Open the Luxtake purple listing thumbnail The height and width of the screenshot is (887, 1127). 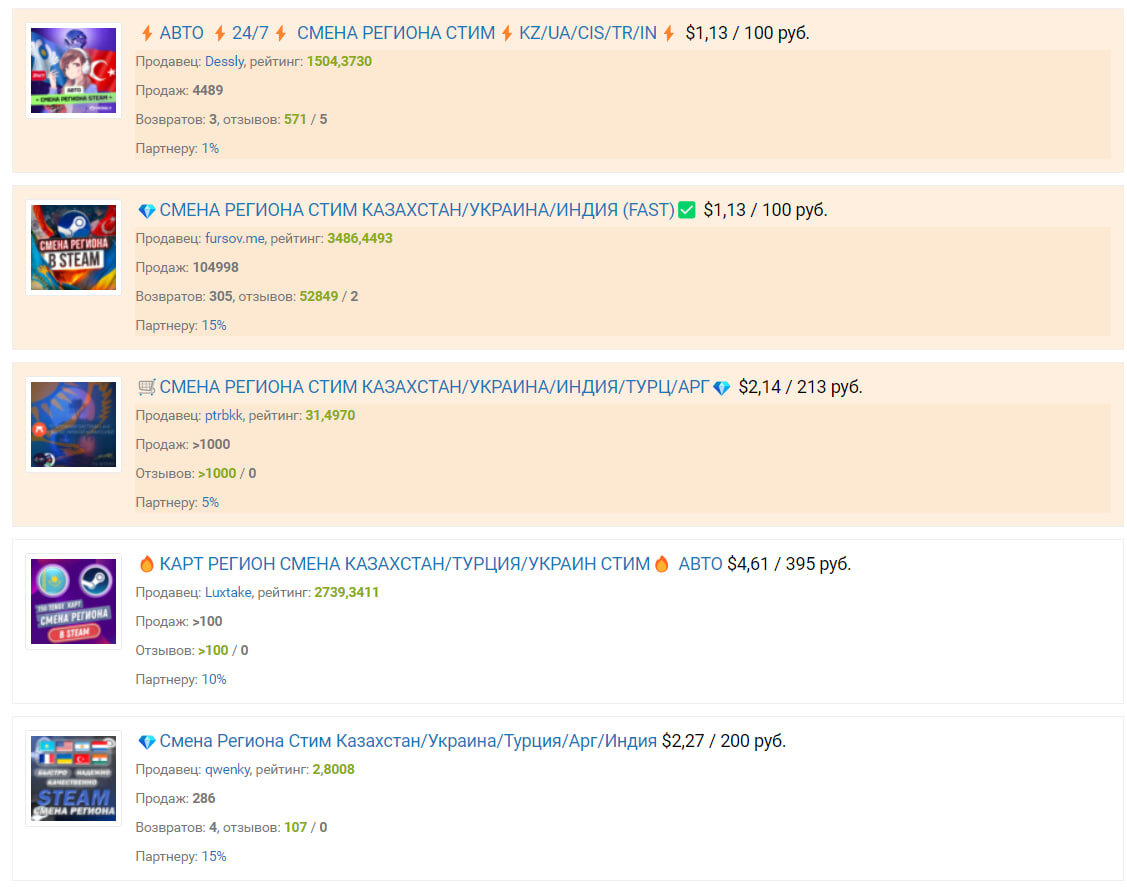click(73, 602)
